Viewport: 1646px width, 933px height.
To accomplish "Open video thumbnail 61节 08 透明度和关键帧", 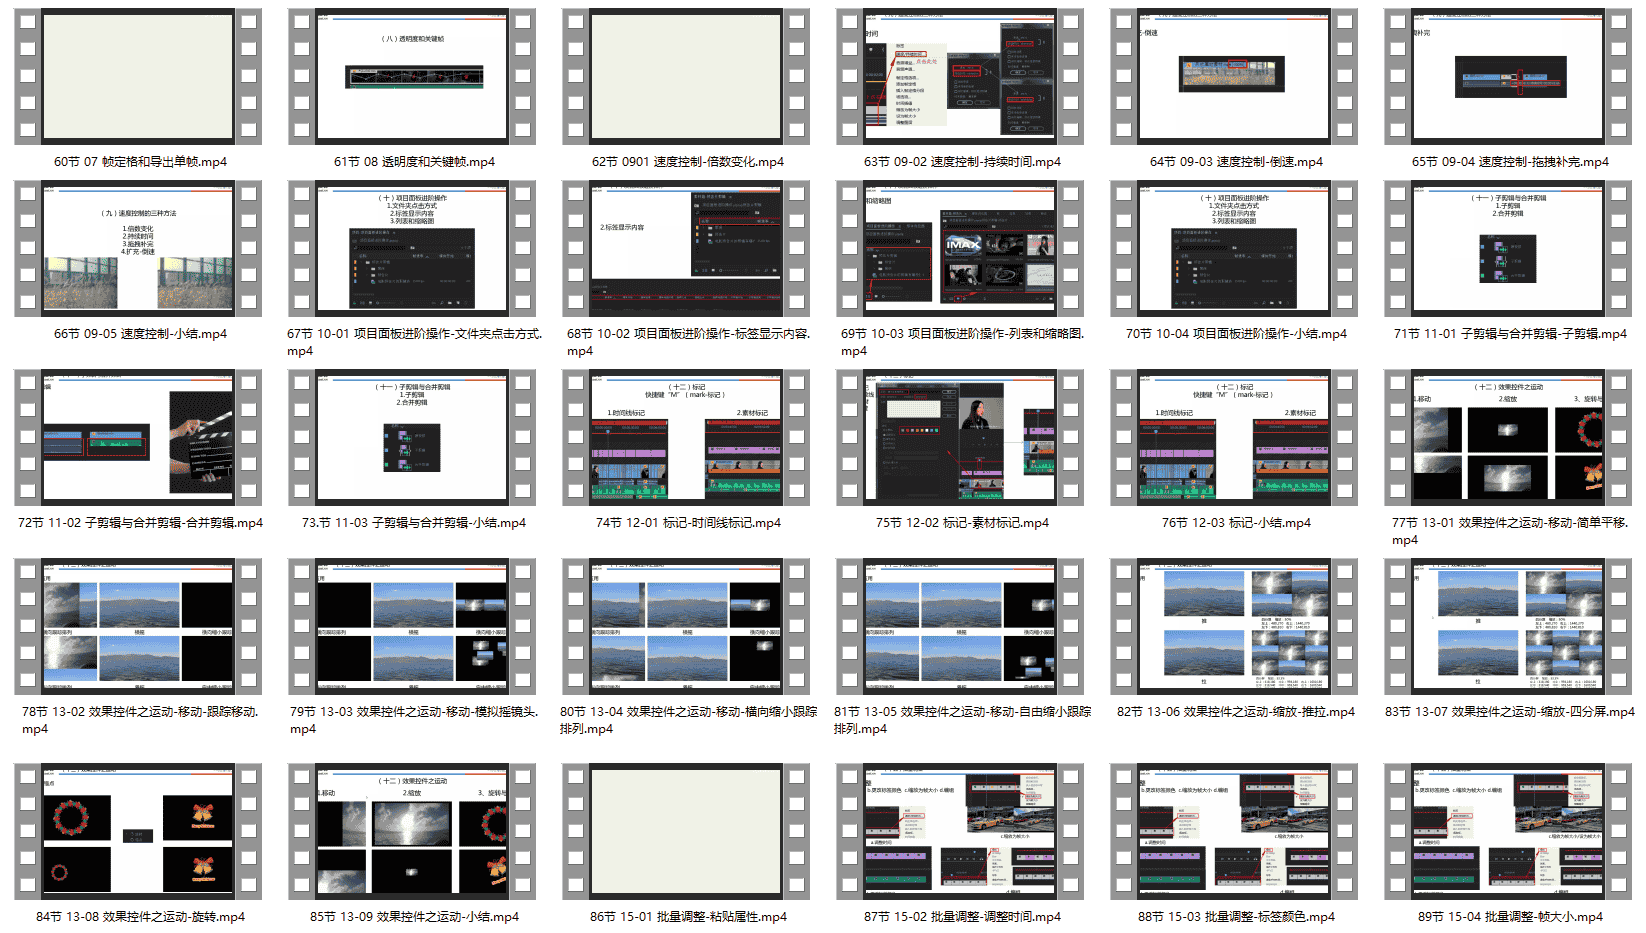I will pos(412,77).
